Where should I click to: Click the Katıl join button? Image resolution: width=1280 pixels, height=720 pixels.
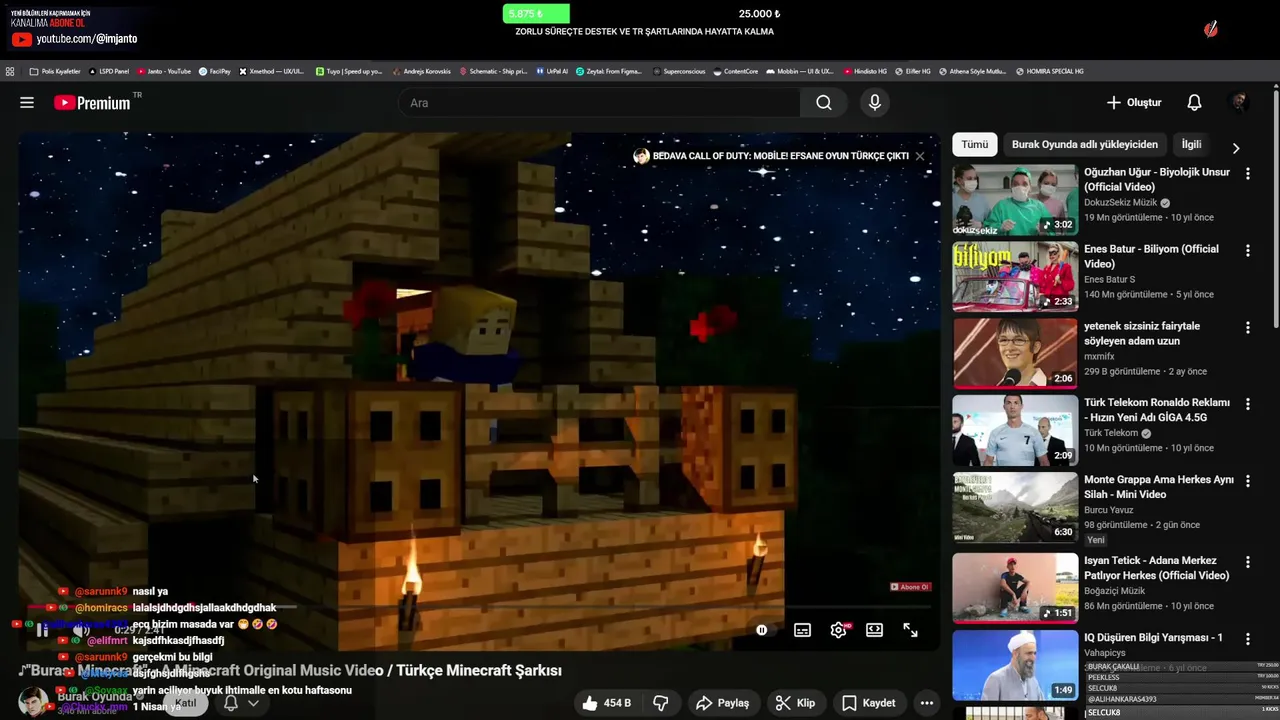coord(186,703)
